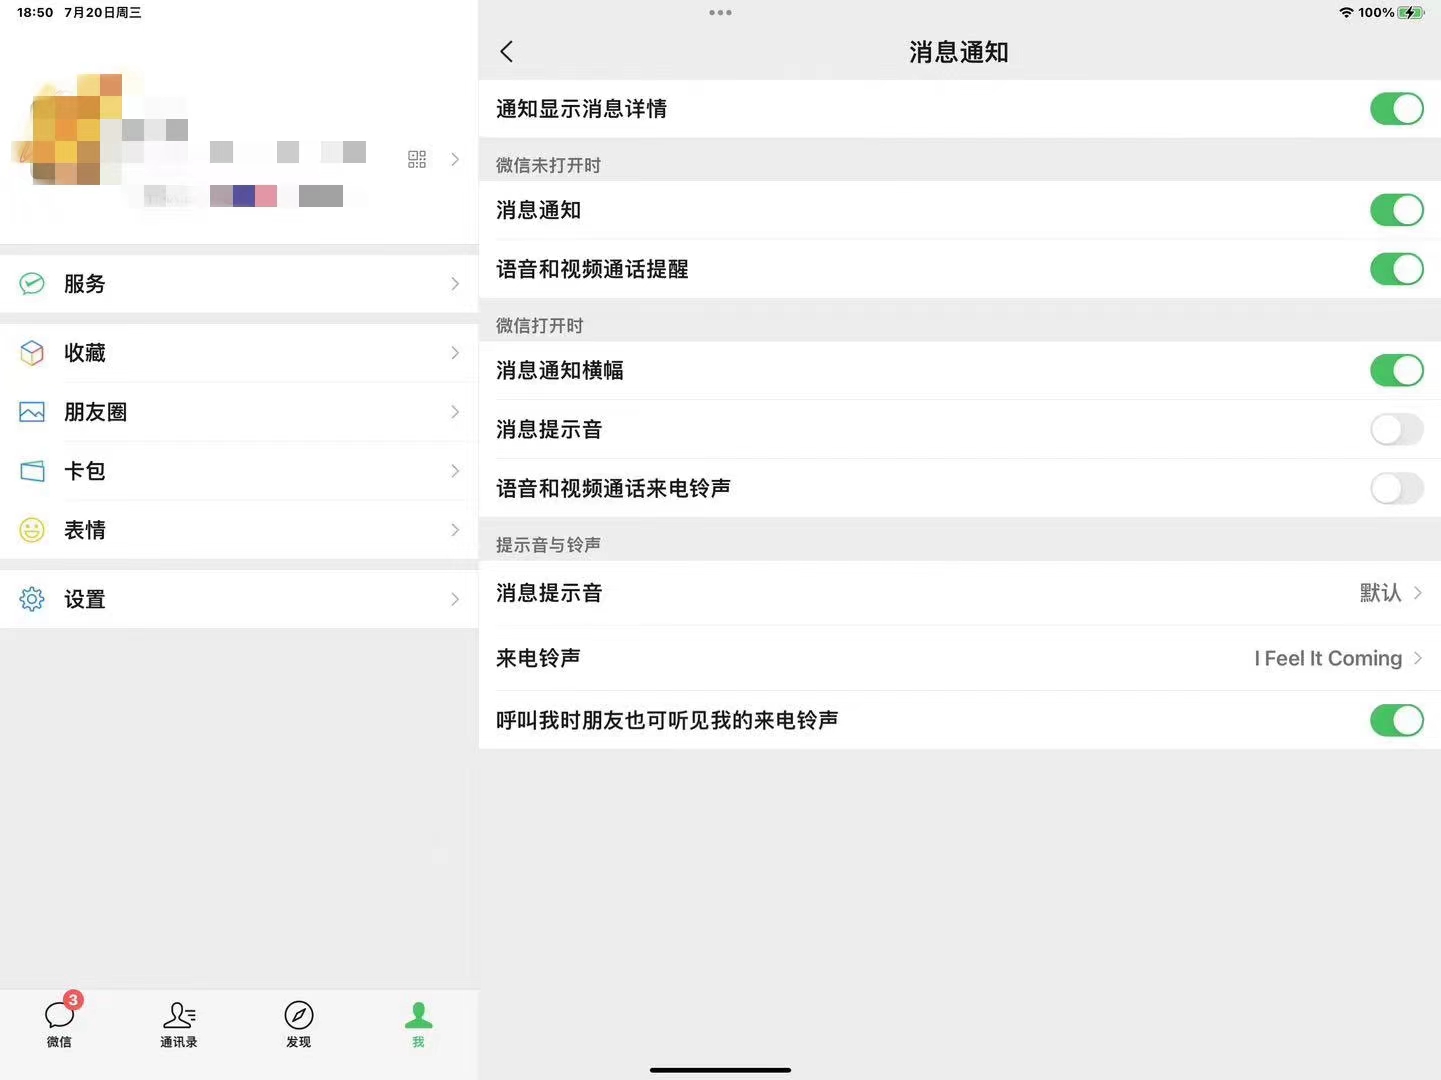Open the 通讯录 (Contacts) tab
Screen dimensions: 1441x1080
[179, 1024]
